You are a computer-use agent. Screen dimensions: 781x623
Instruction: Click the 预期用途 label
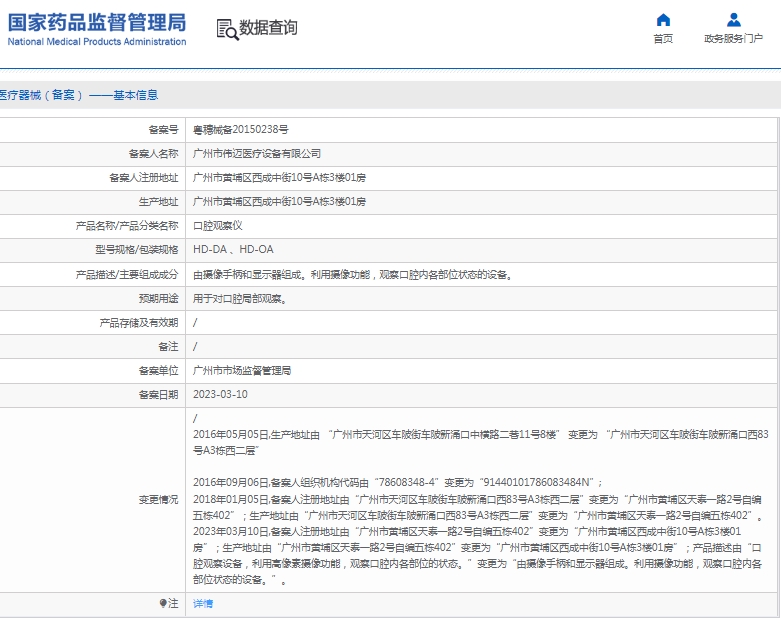click(158, 299)
